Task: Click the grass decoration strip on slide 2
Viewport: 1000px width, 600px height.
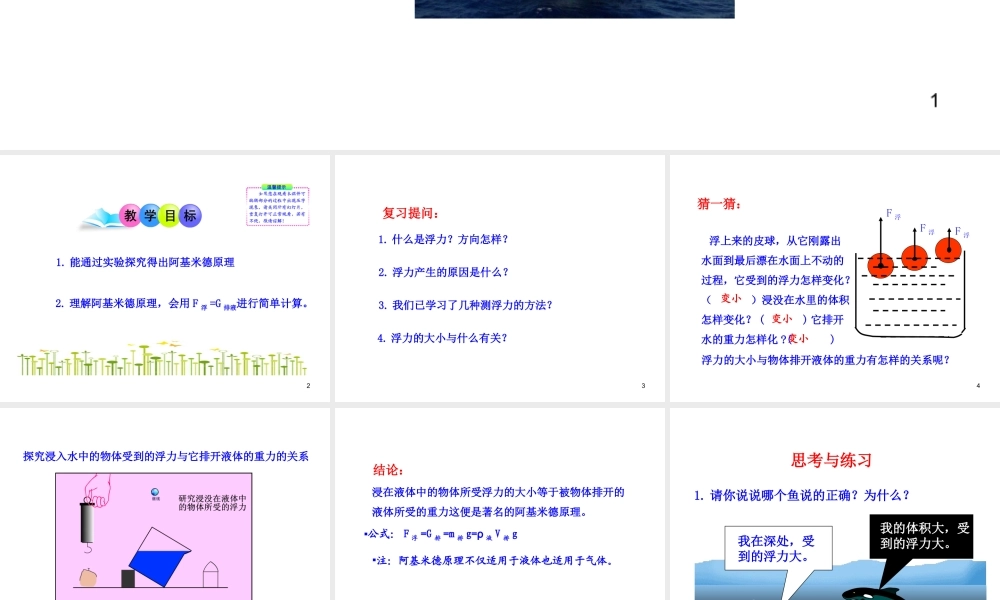Action: click(x=162, y=359)
